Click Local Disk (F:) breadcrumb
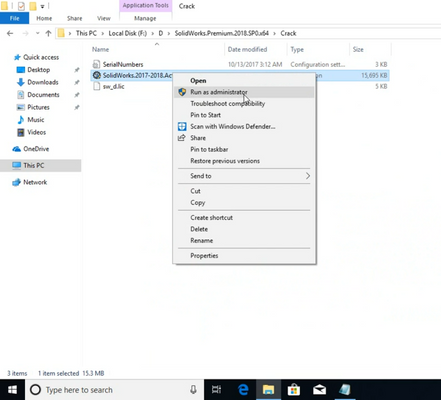441x400 pixels. 127,33
